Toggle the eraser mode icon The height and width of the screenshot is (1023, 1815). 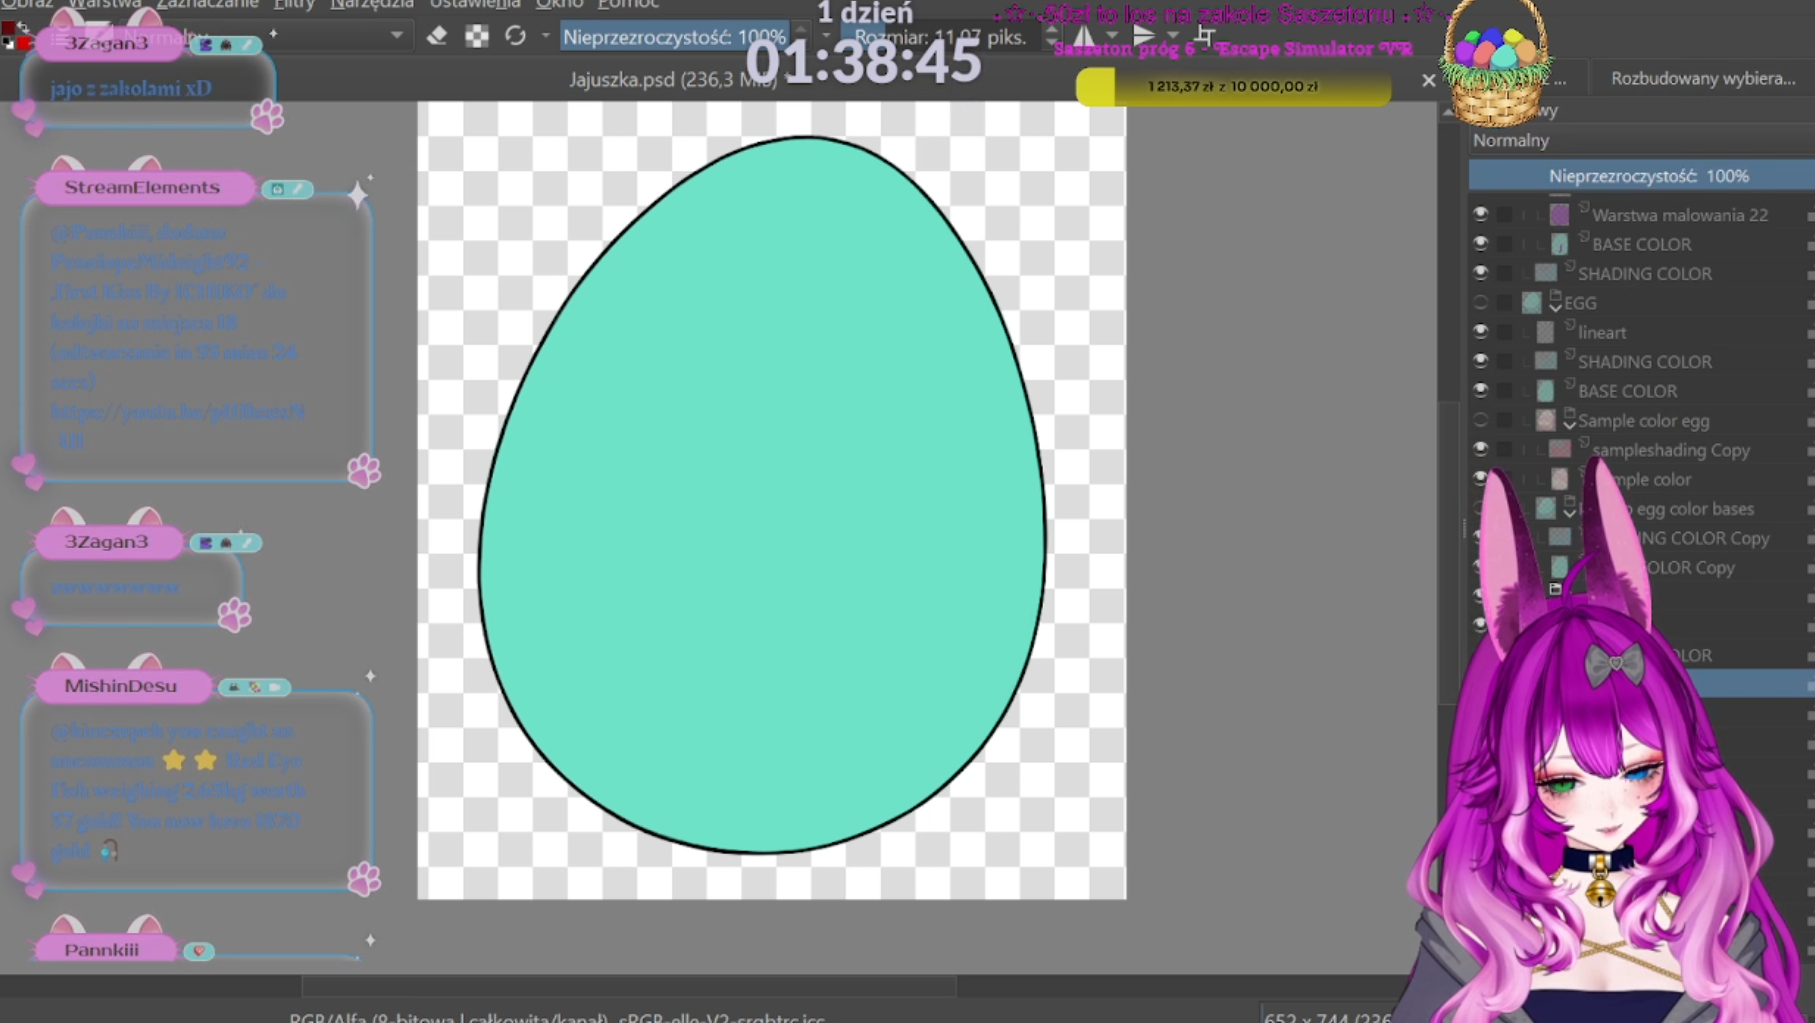[437, 36]
